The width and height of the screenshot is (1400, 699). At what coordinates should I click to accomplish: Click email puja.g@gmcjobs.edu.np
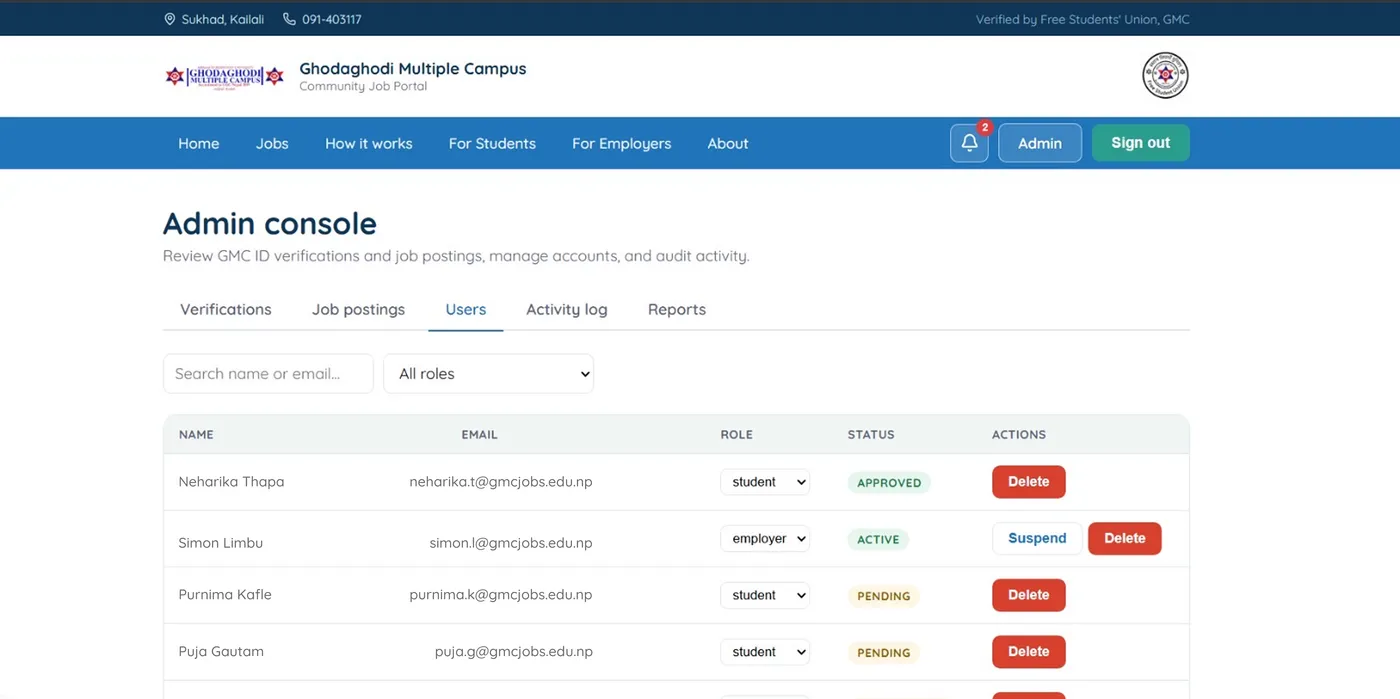click(514, 651)
